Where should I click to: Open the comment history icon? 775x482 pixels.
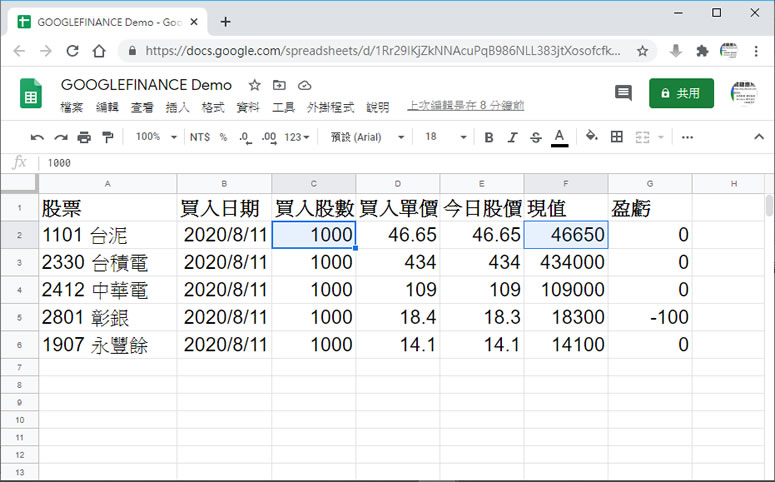point(623,93)
